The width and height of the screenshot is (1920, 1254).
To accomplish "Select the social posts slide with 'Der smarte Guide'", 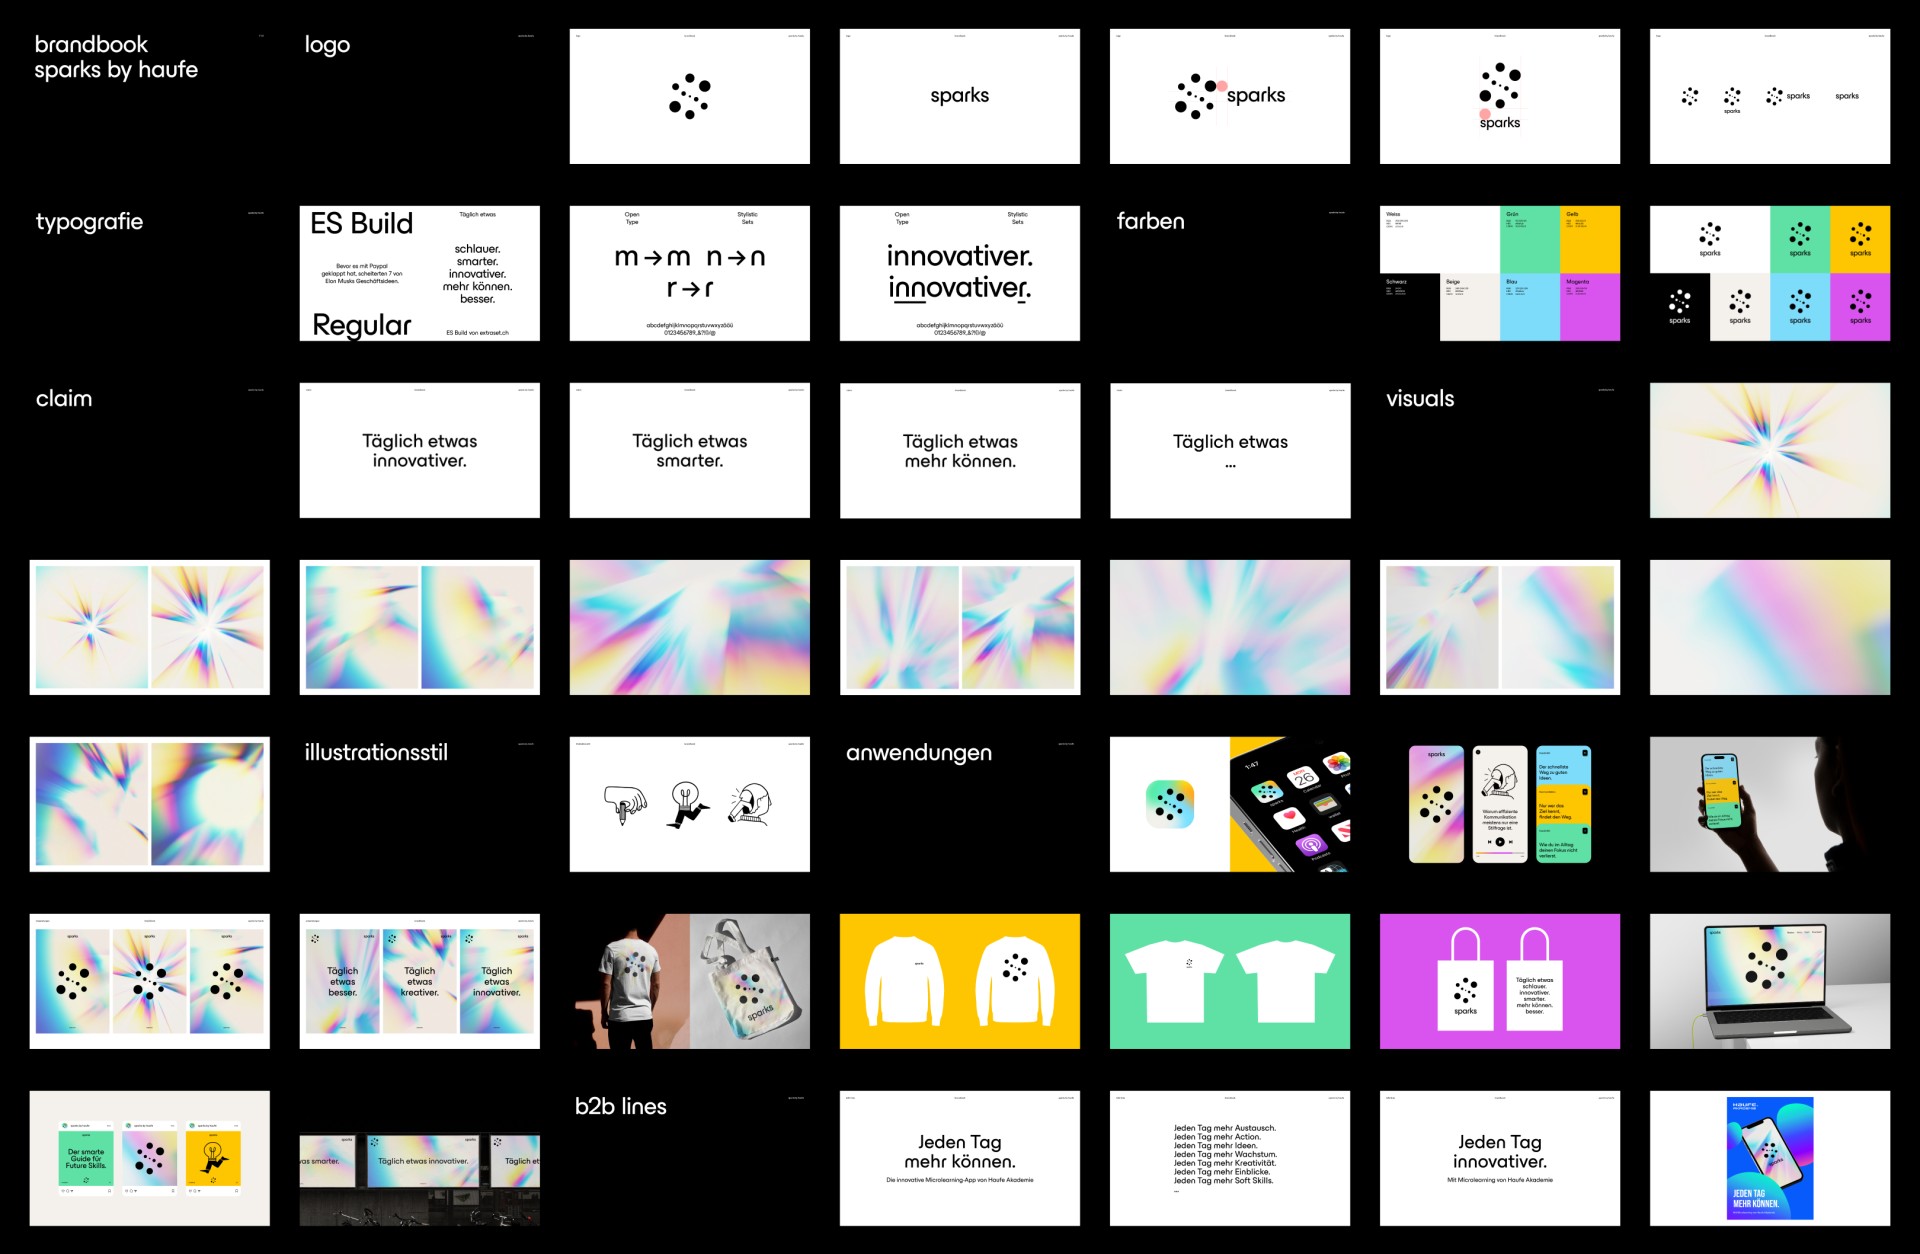I will pyautogui.click(x=150, y=1158).
